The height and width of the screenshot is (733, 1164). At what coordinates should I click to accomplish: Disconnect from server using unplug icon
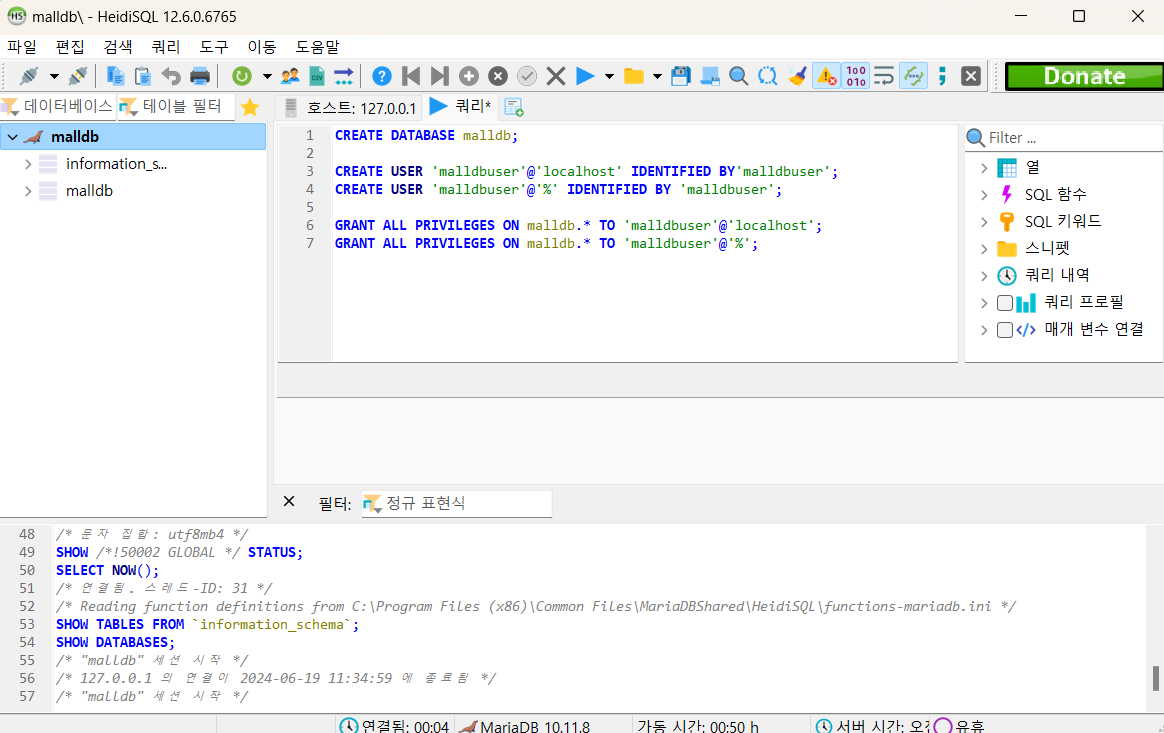pyautogui.click(x=78, y=76)
